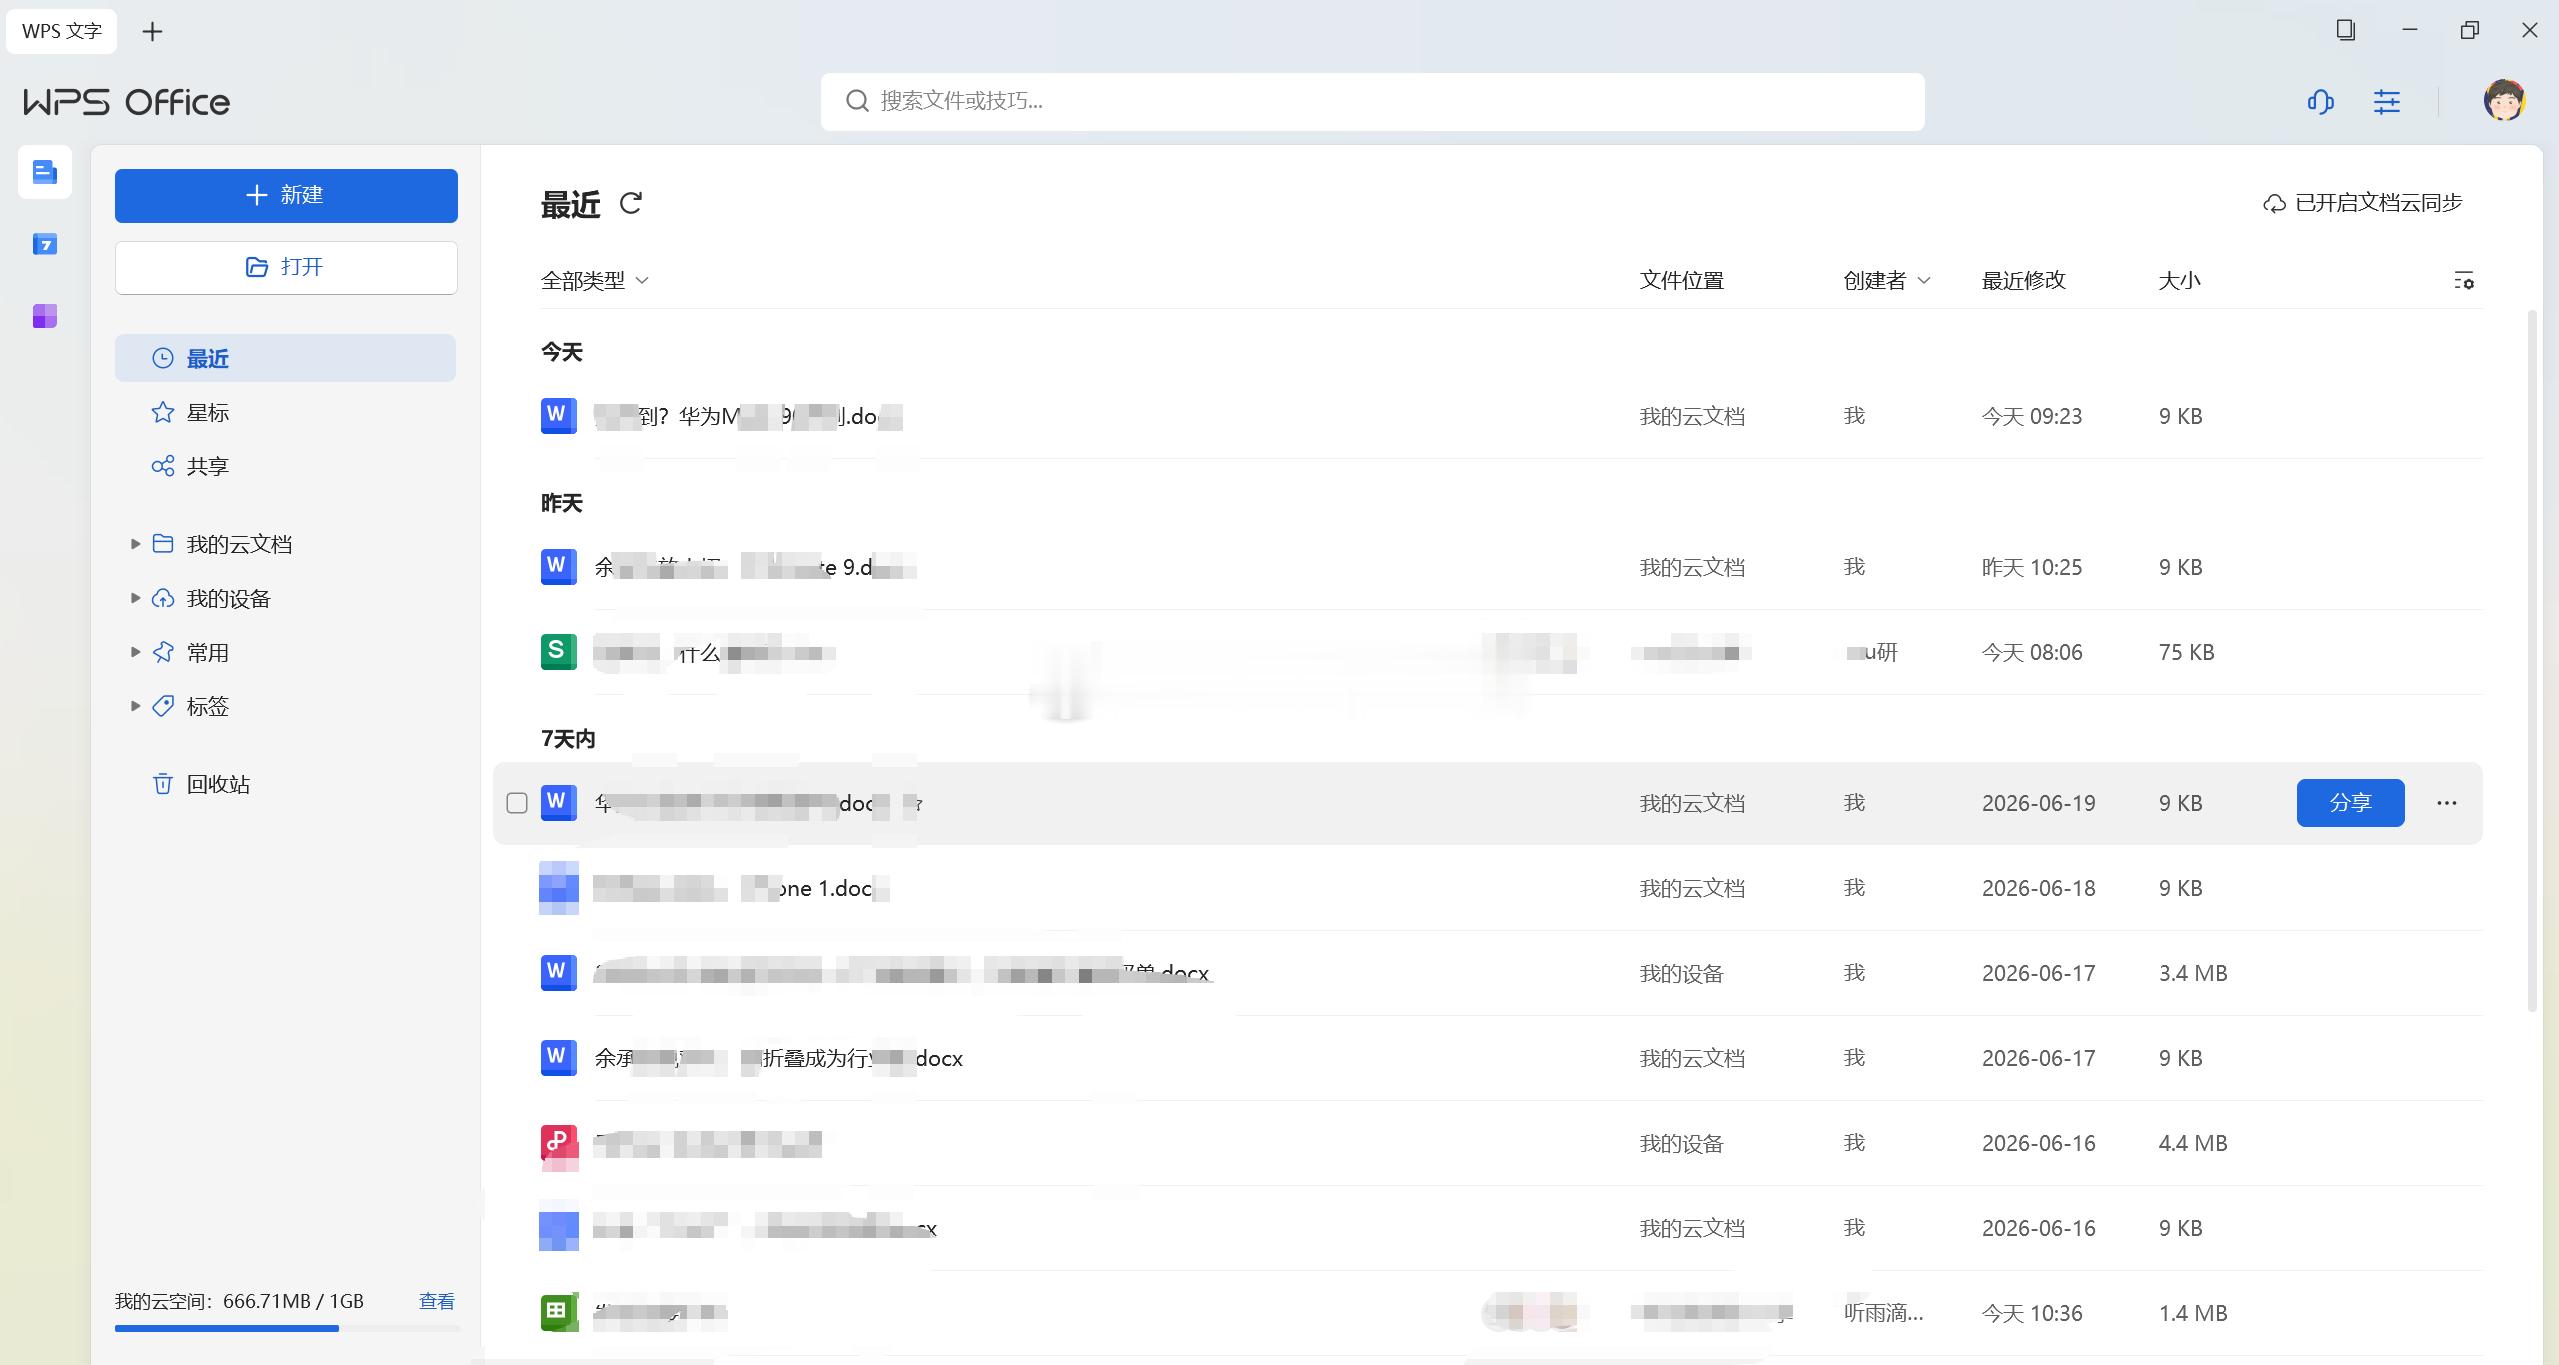This screenshot has height=1365, width=2559.
Task: Switch to the WPS 文字 tab
Action: click(x=62, y=31)
